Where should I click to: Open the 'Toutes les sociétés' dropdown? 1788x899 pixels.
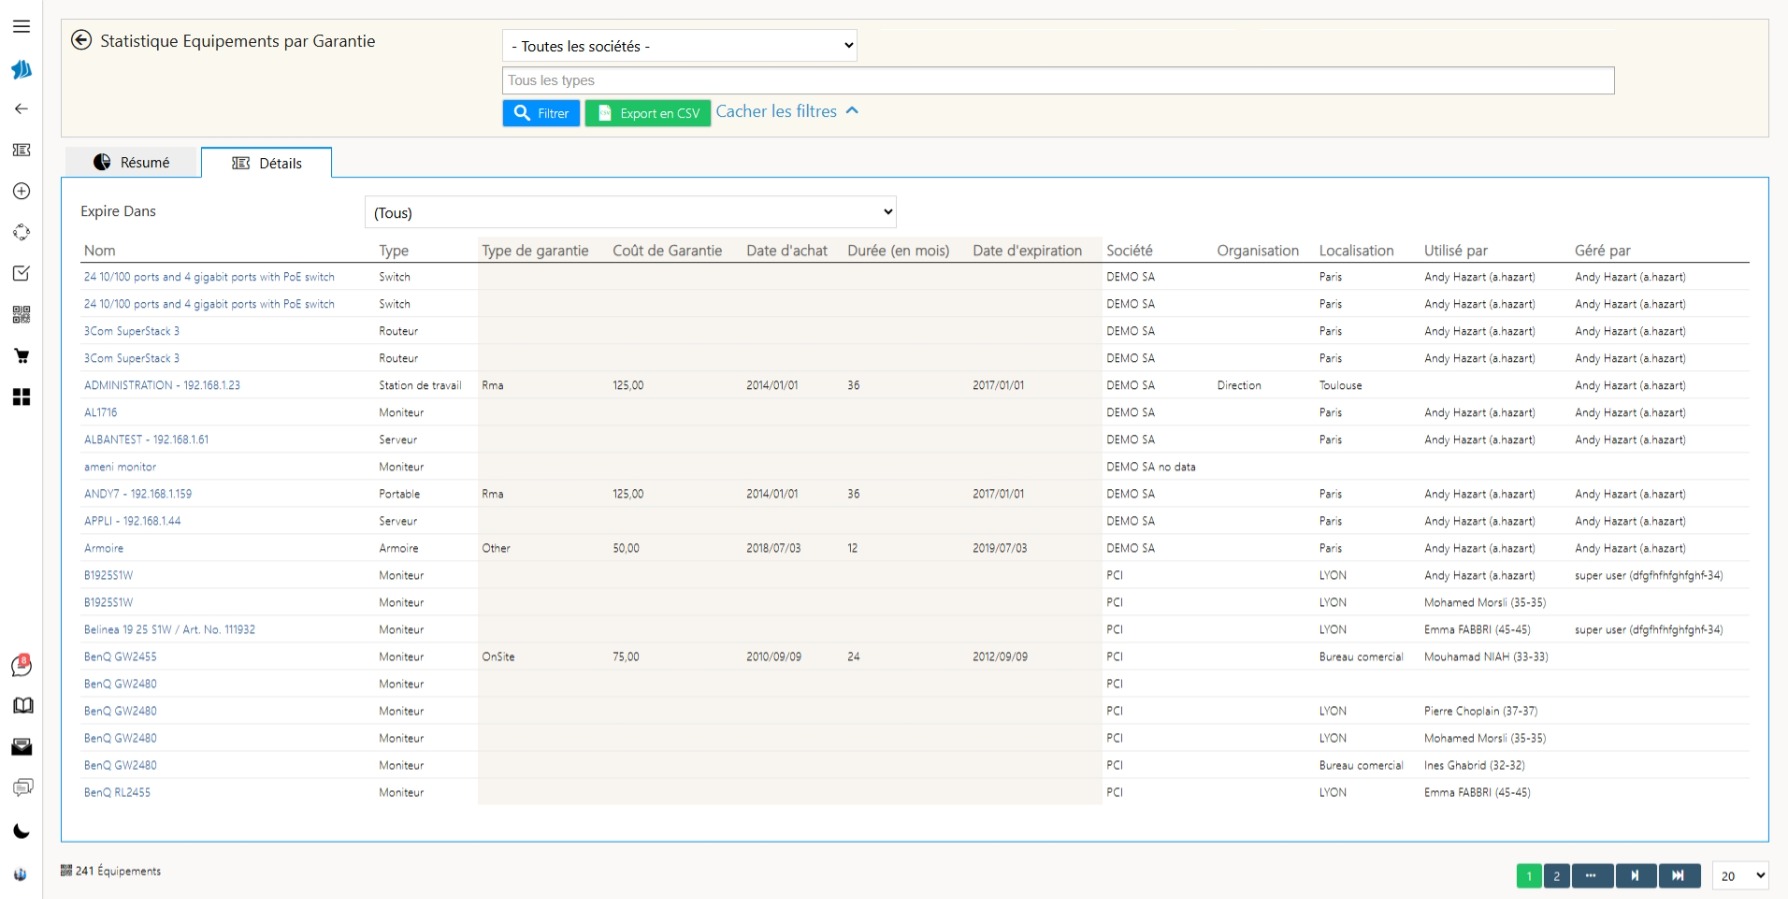tap(679, 46)
